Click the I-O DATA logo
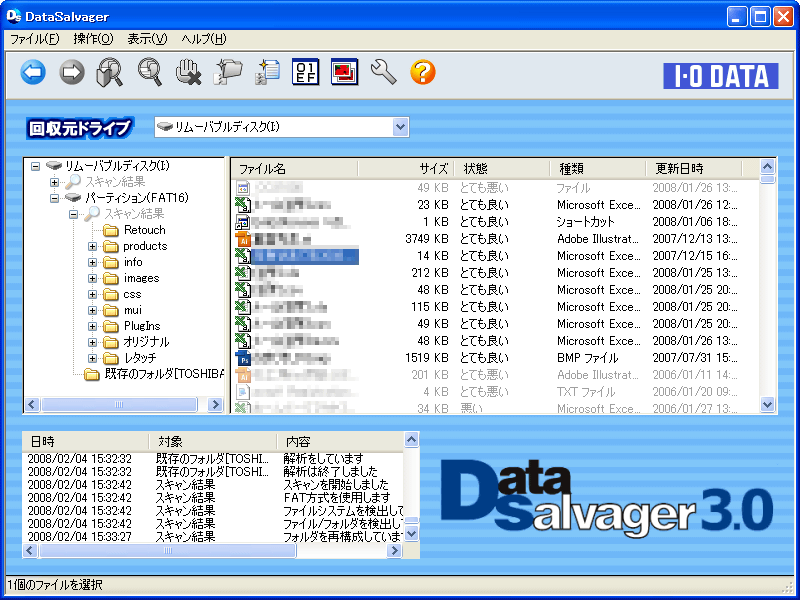This screenshot has height=600, width=800. tap(720, 76)
